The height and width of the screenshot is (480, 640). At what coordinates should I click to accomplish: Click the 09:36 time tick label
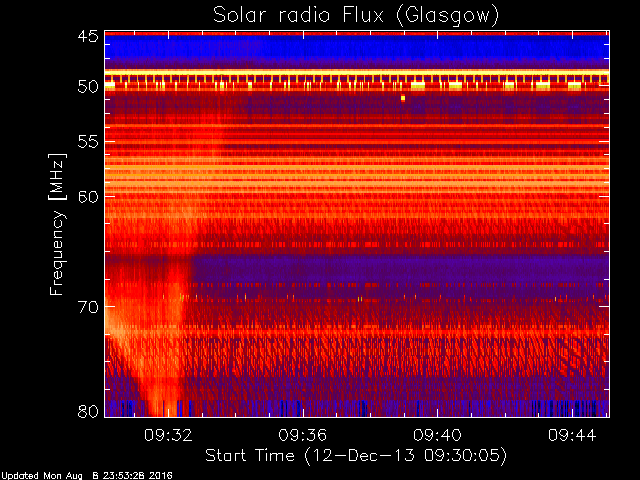302,435
